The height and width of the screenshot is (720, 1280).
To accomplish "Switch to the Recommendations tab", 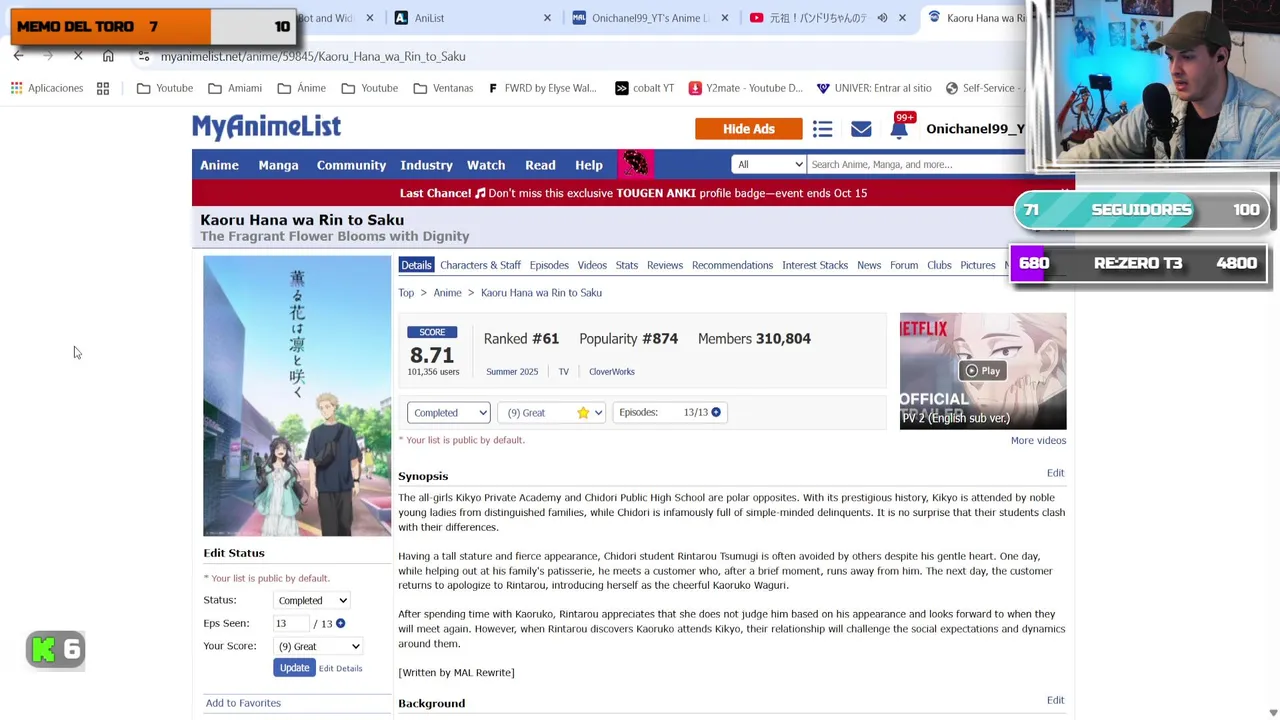I will pos(732,265).
